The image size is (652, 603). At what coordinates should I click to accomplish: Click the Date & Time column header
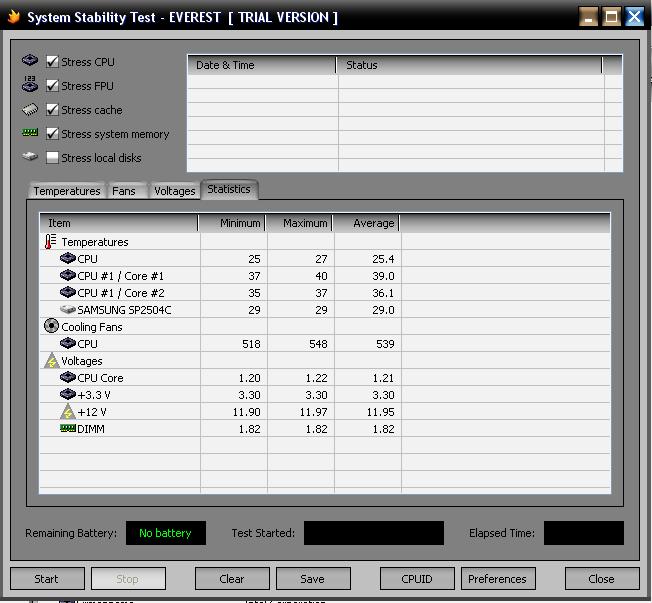click(262, 65)
